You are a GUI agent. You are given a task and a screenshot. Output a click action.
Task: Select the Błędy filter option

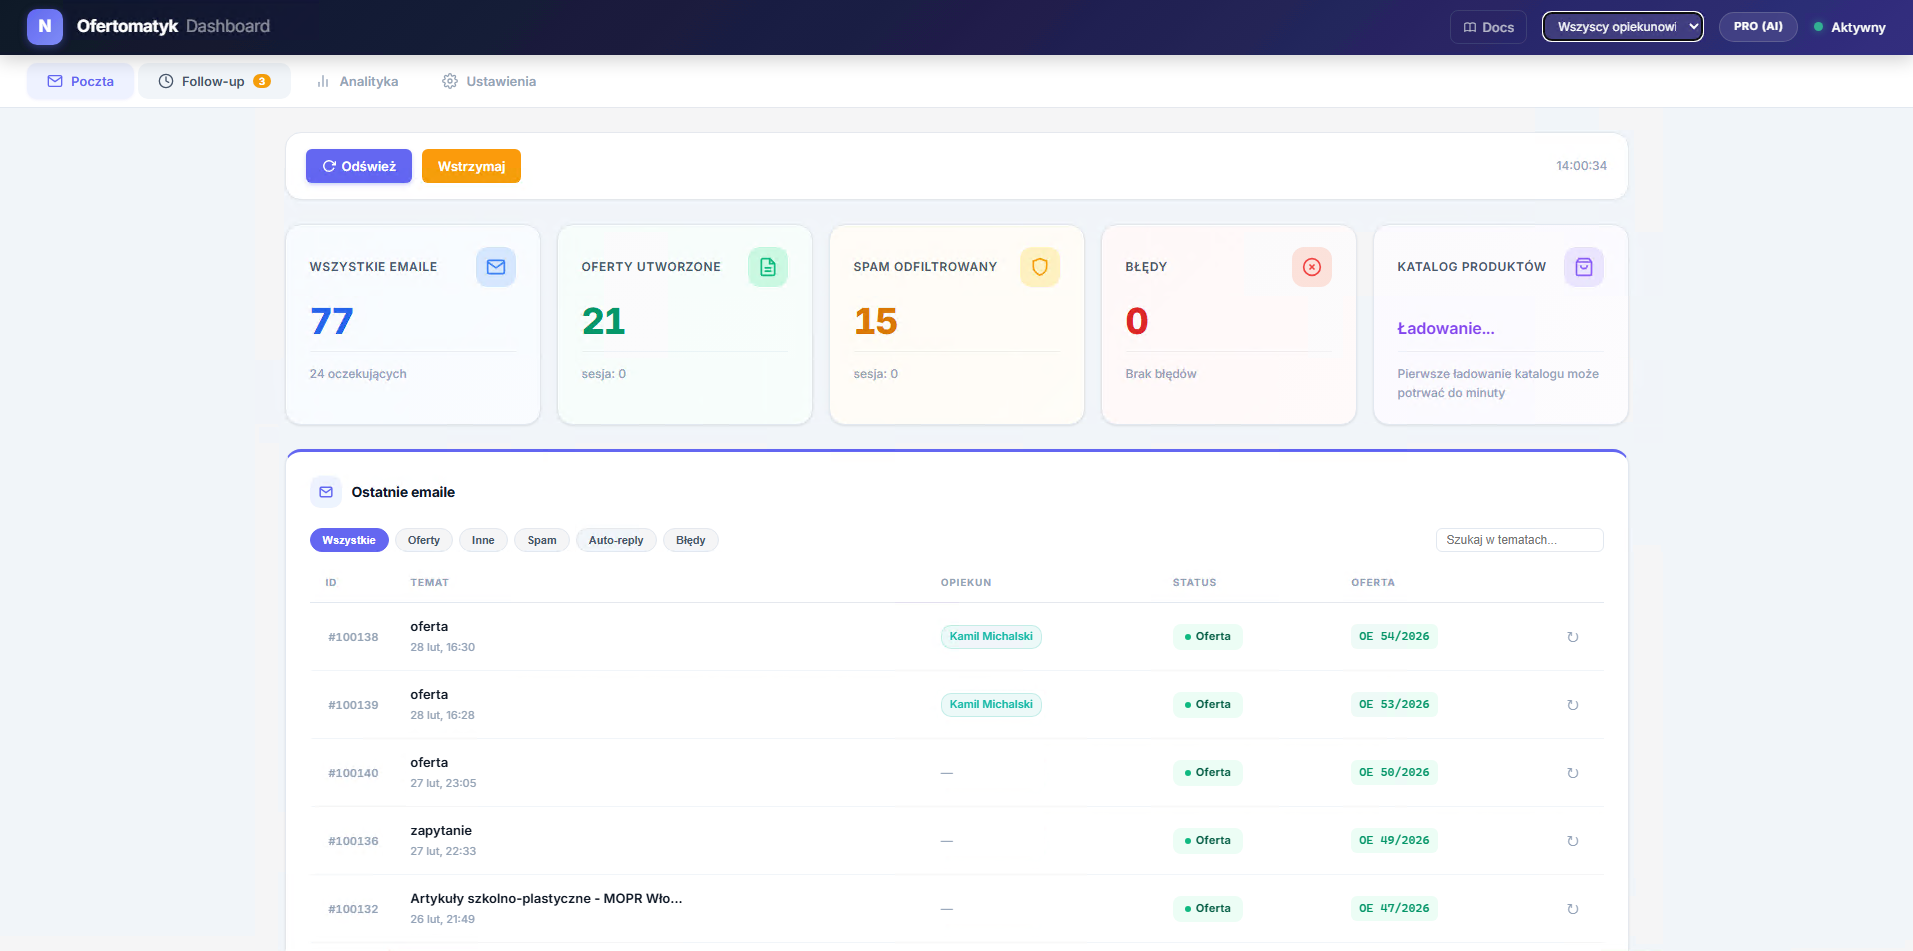click(x=690, y=540)
